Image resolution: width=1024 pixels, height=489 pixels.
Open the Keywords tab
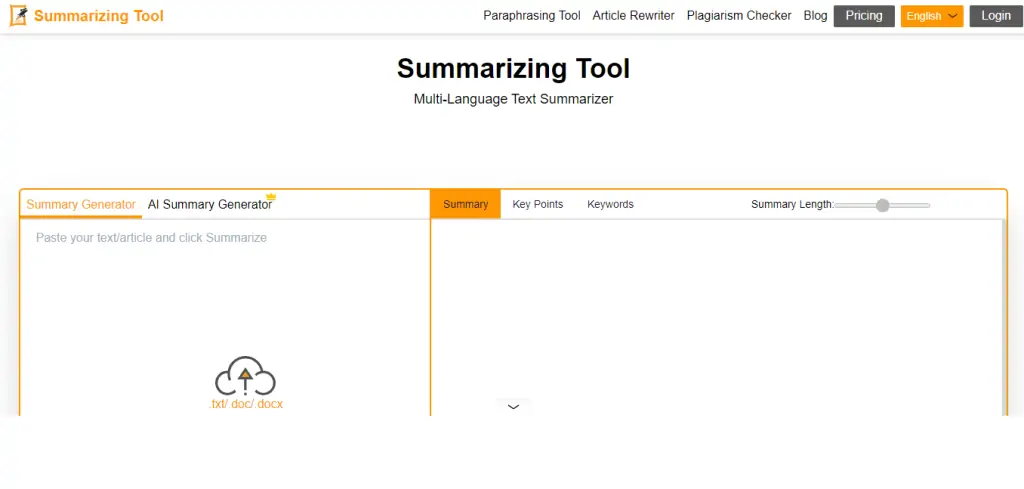click(x=610, y=204)
